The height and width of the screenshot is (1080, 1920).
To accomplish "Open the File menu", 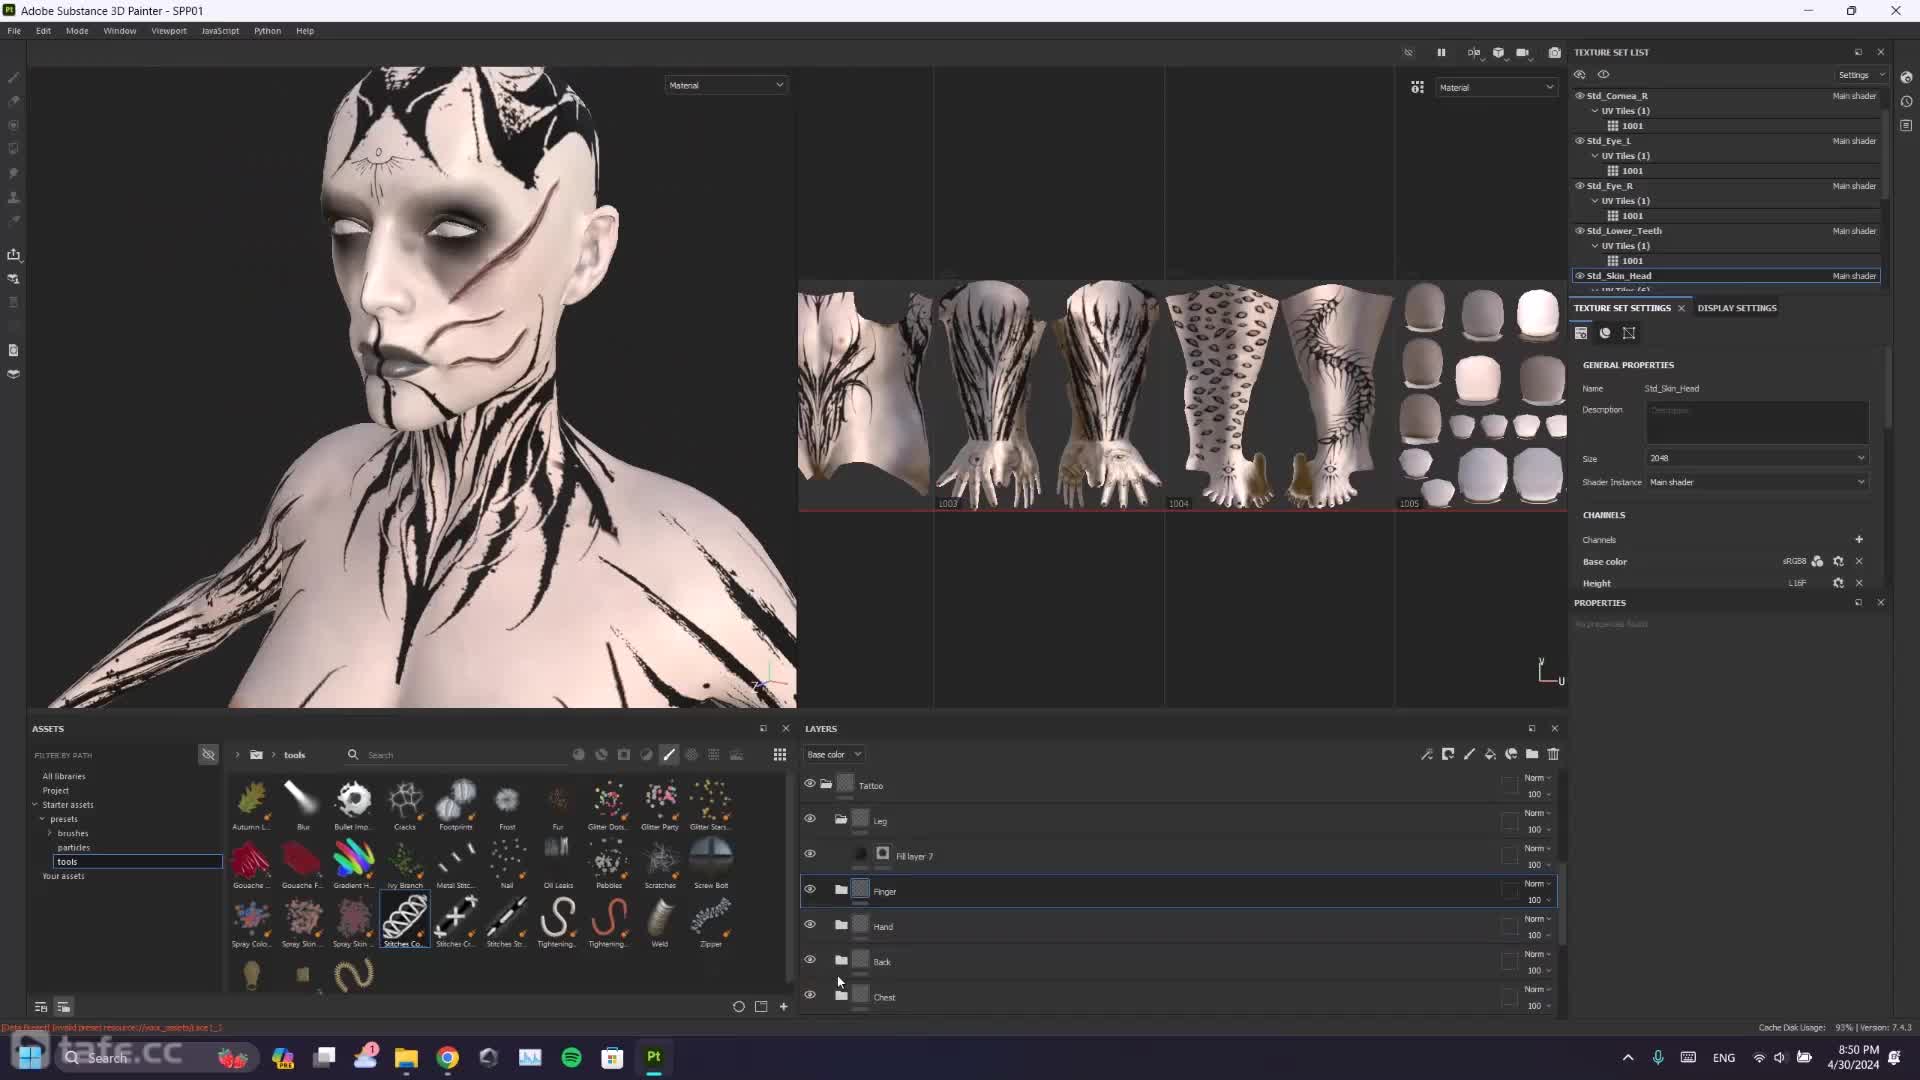I will click(x=14, y=31).
